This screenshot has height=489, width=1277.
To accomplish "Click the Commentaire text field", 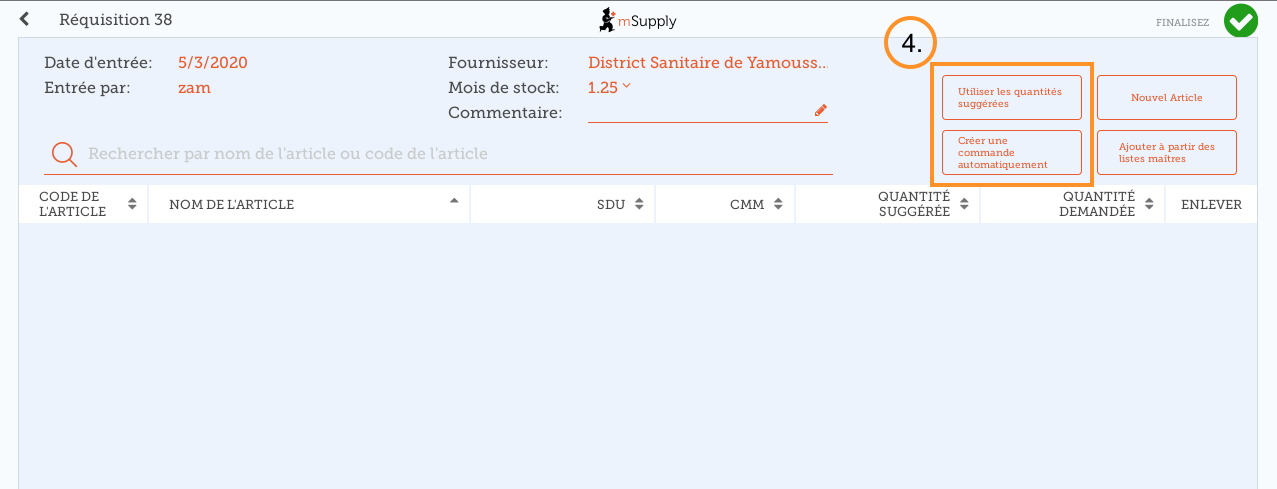I will point(700,111).
